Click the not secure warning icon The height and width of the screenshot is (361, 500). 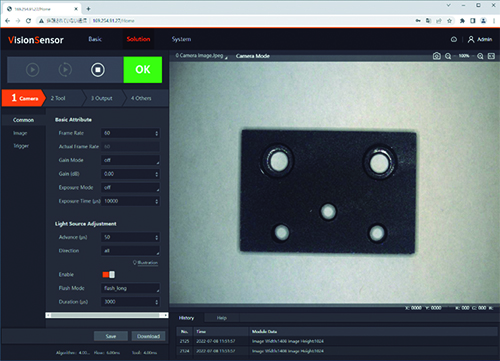(x=41, y=21)
